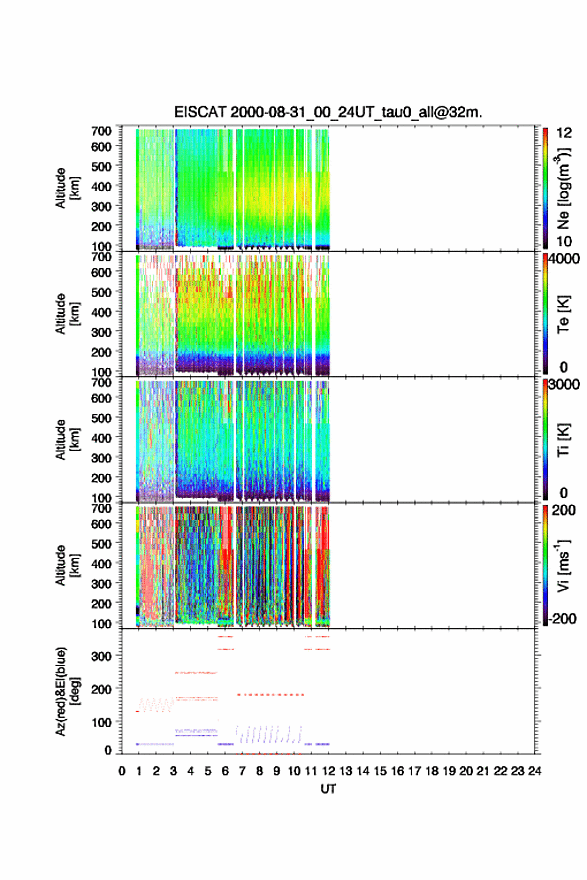Image resolution: width=587 pixels, height=880 pixels.
Task: Click the ion temperature Ti panel
Action: 328,440
